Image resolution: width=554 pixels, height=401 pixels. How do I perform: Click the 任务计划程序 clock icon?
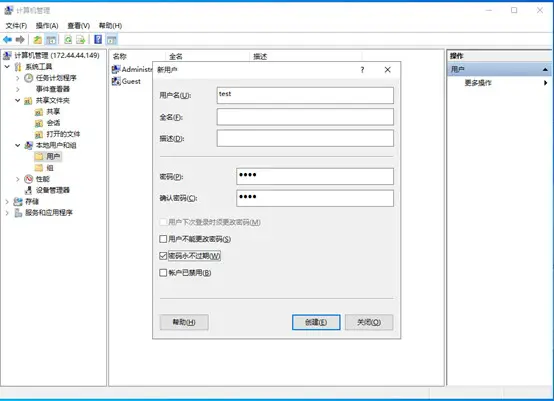[29, 78]
